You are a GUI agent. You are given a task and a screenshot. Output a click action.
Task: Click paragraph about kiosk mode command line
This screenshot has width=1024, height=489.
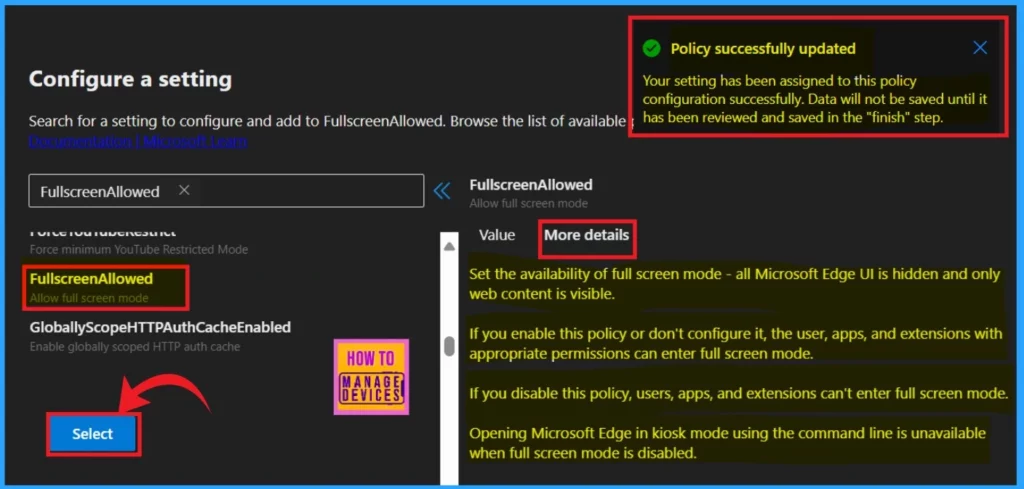click(728, 443)
